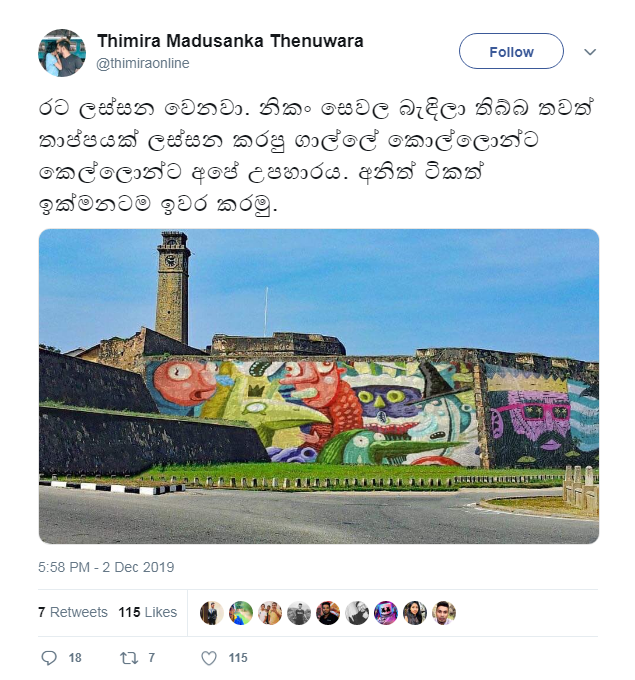View the 7 Retweets list

point(72,612)
